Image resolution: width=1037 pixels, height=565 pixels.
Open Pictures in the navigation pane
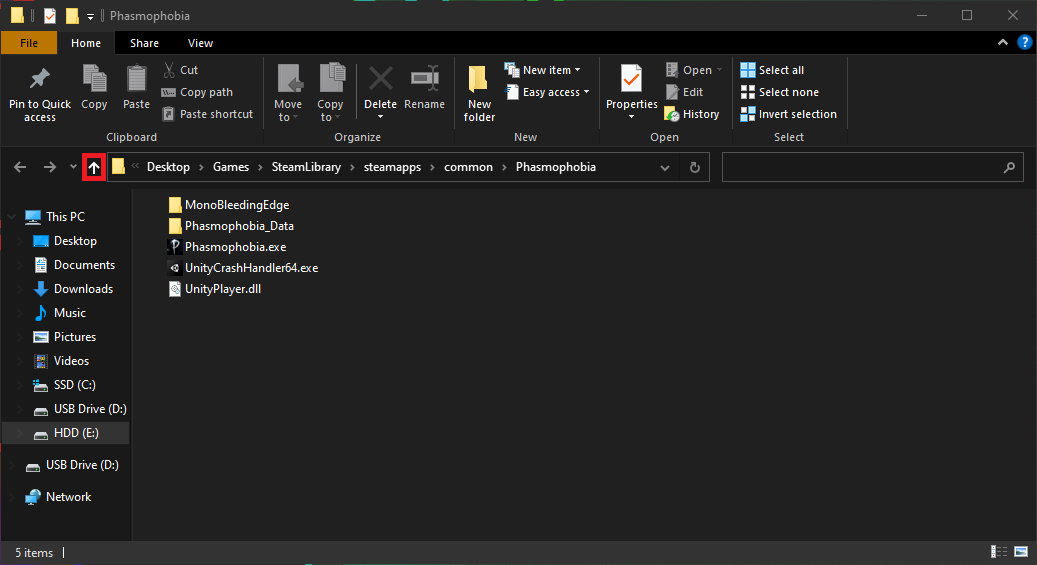pyautogui.click(x=65, y=337)
